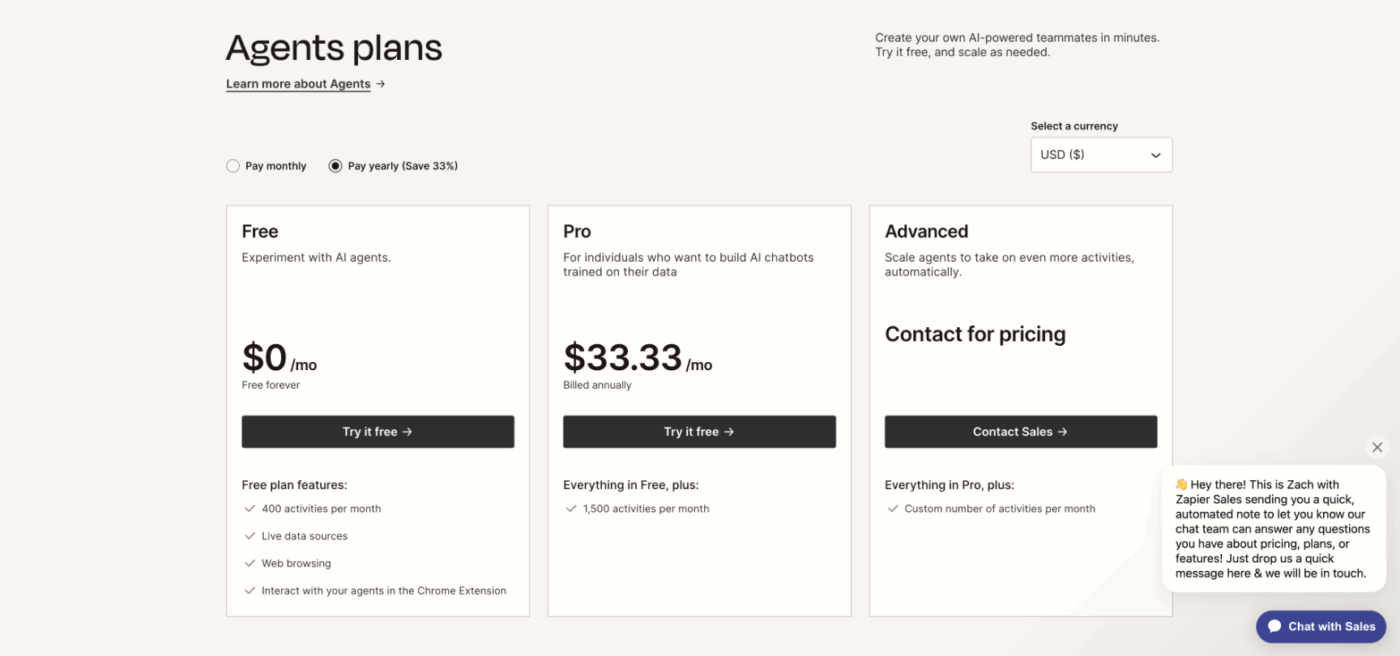This screenshot has height=656, width=1400.
Task: Click the checkmark beside 1,500 activities per month
Action: tap(570, 508)
